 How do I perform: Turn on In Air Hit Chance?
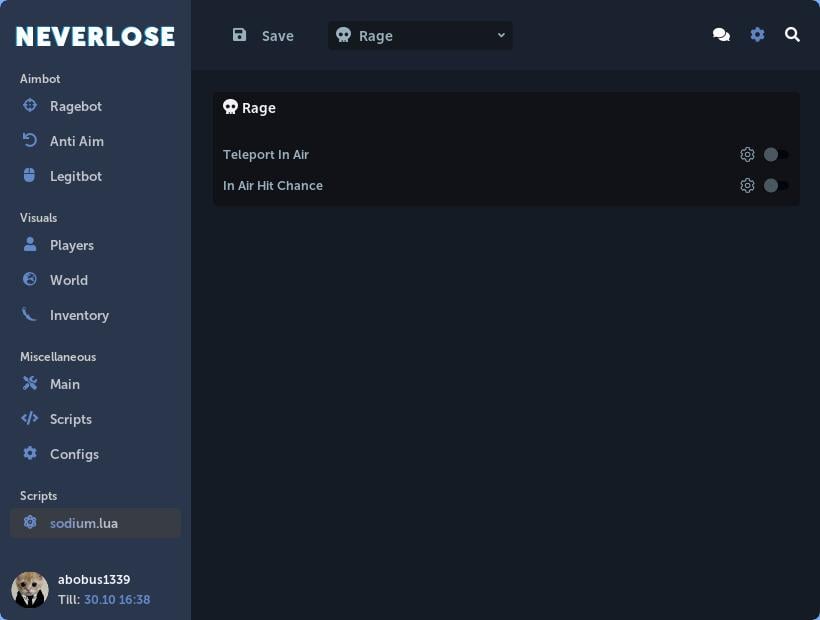(776, 185)
